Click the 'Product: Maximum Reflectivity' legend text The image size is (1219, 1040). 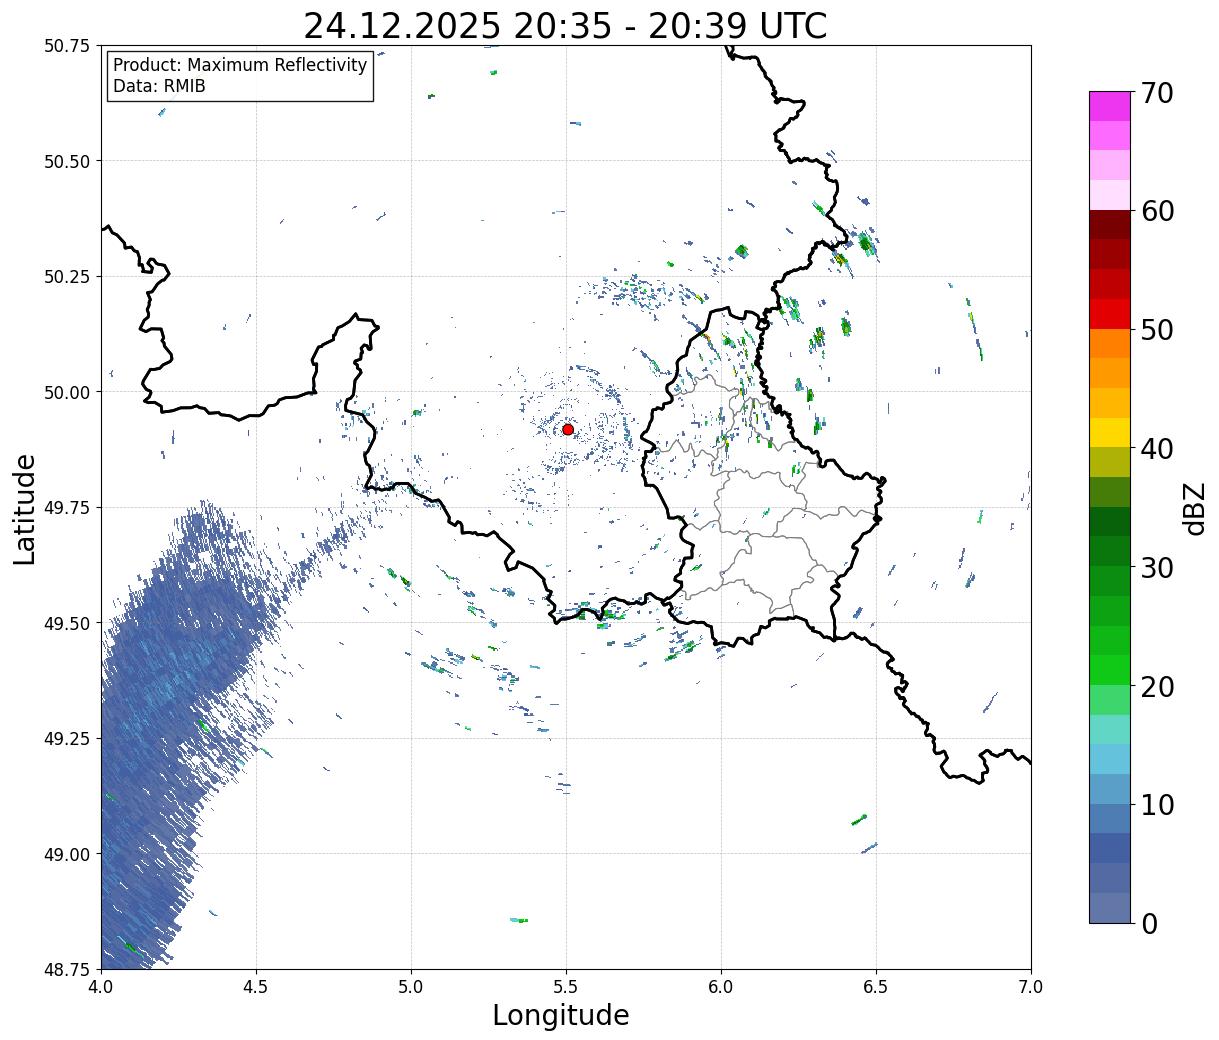[x=240, y=66]
